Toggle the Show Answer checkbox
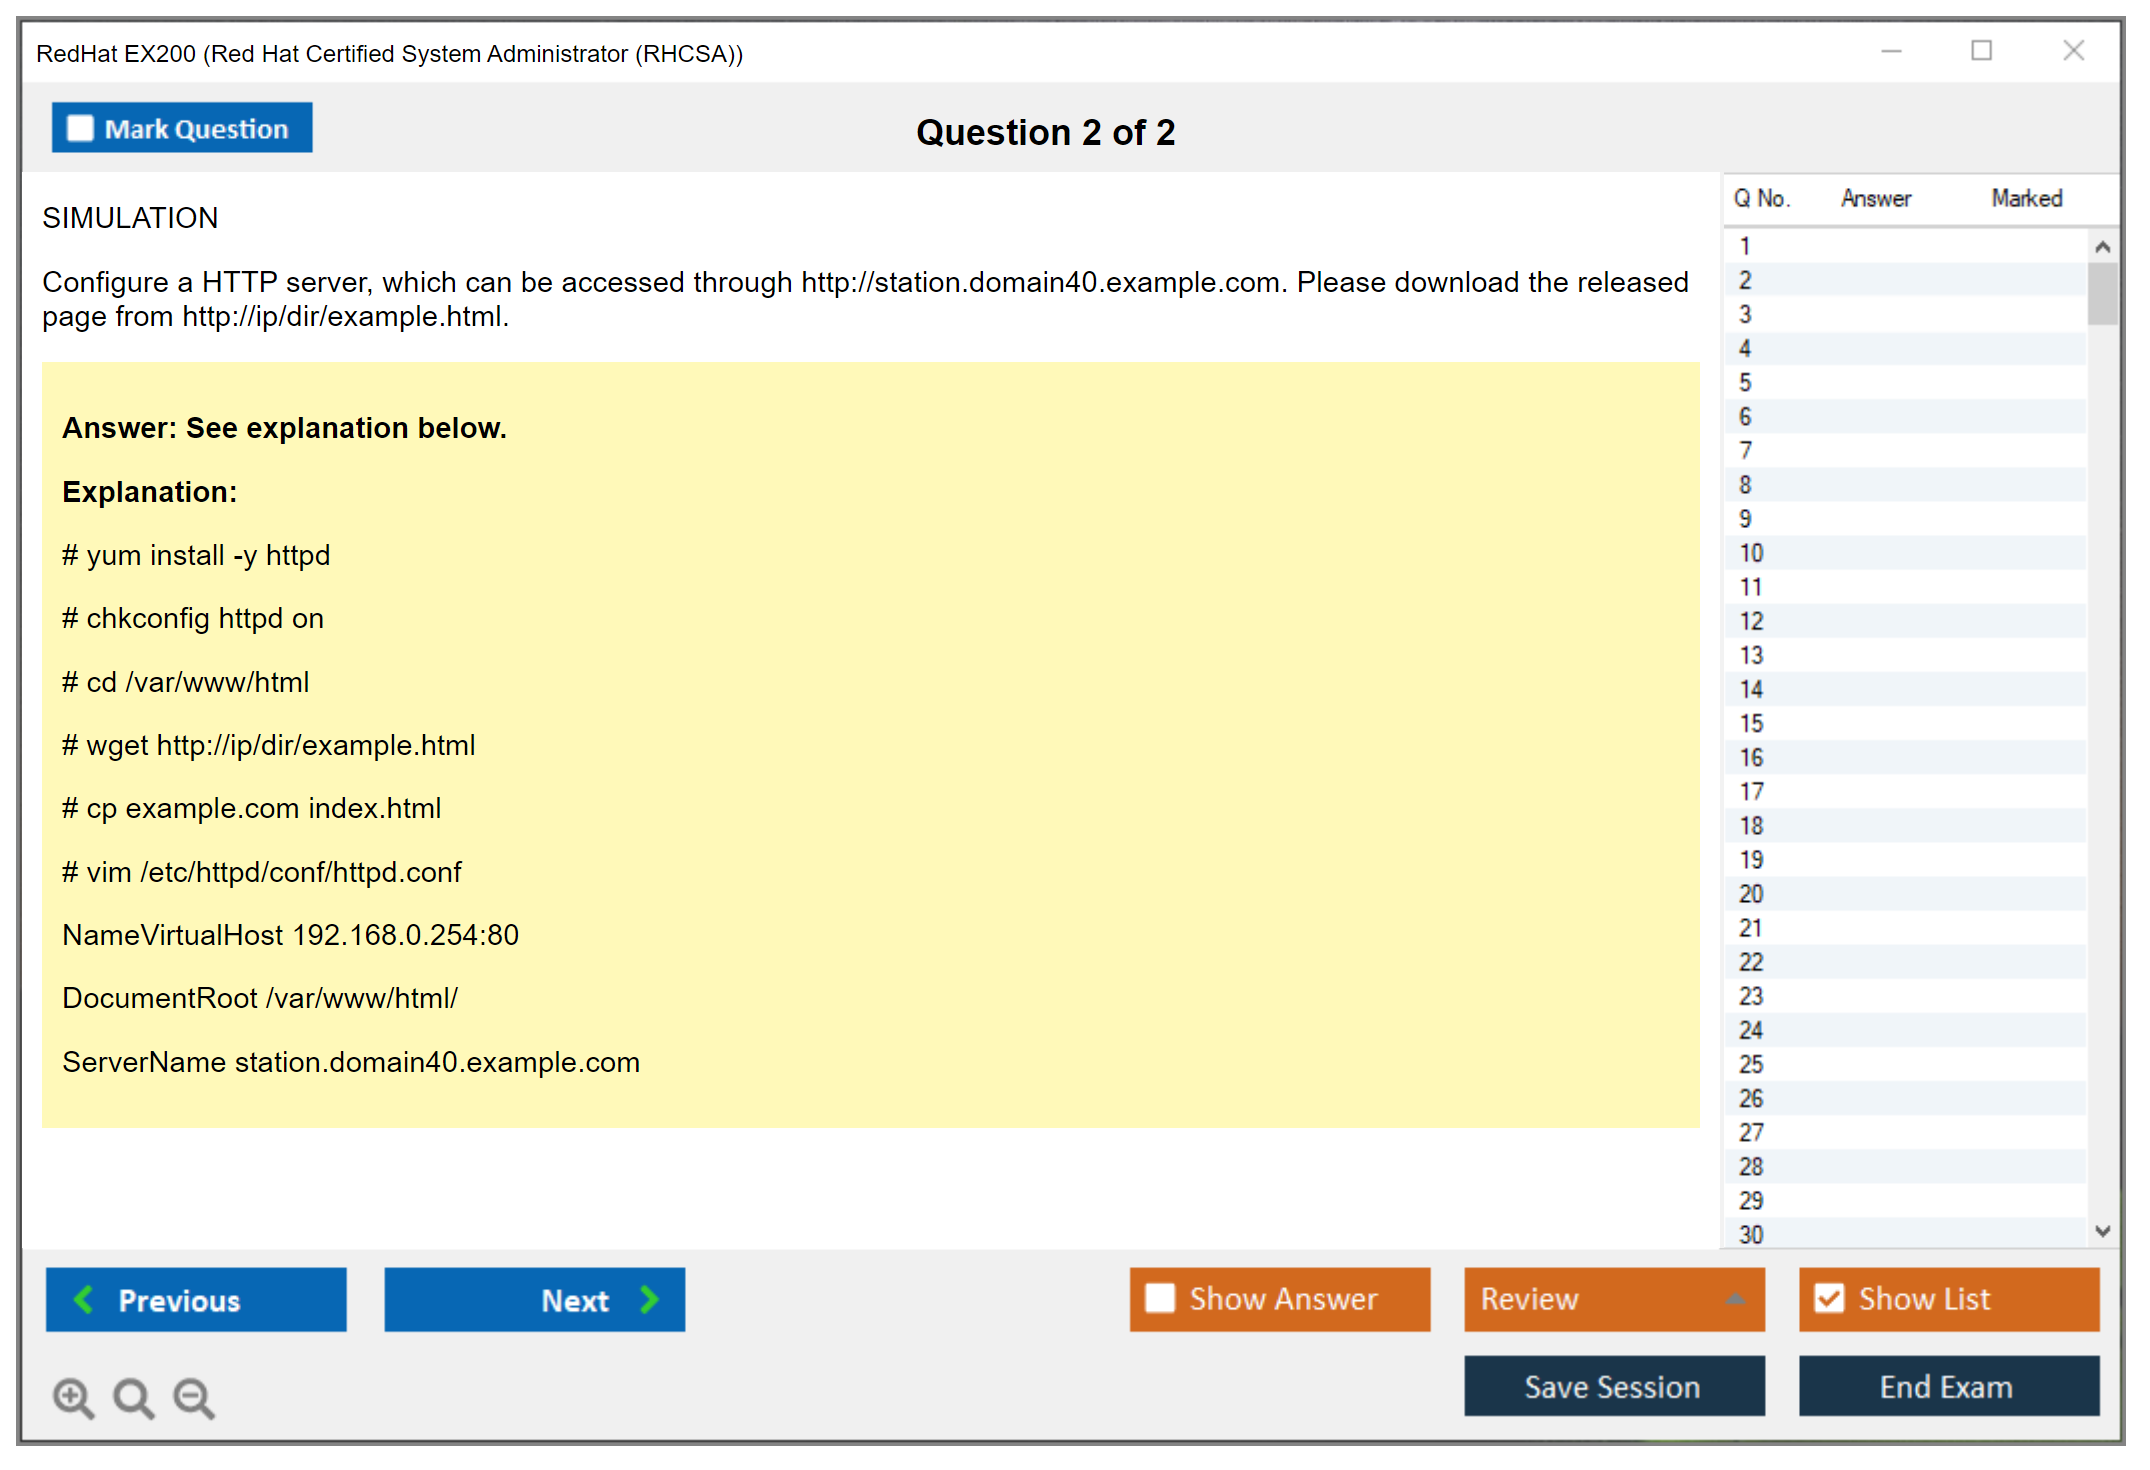The width and height of the screenshot is (2150, 1470). pos(1160,1298)
